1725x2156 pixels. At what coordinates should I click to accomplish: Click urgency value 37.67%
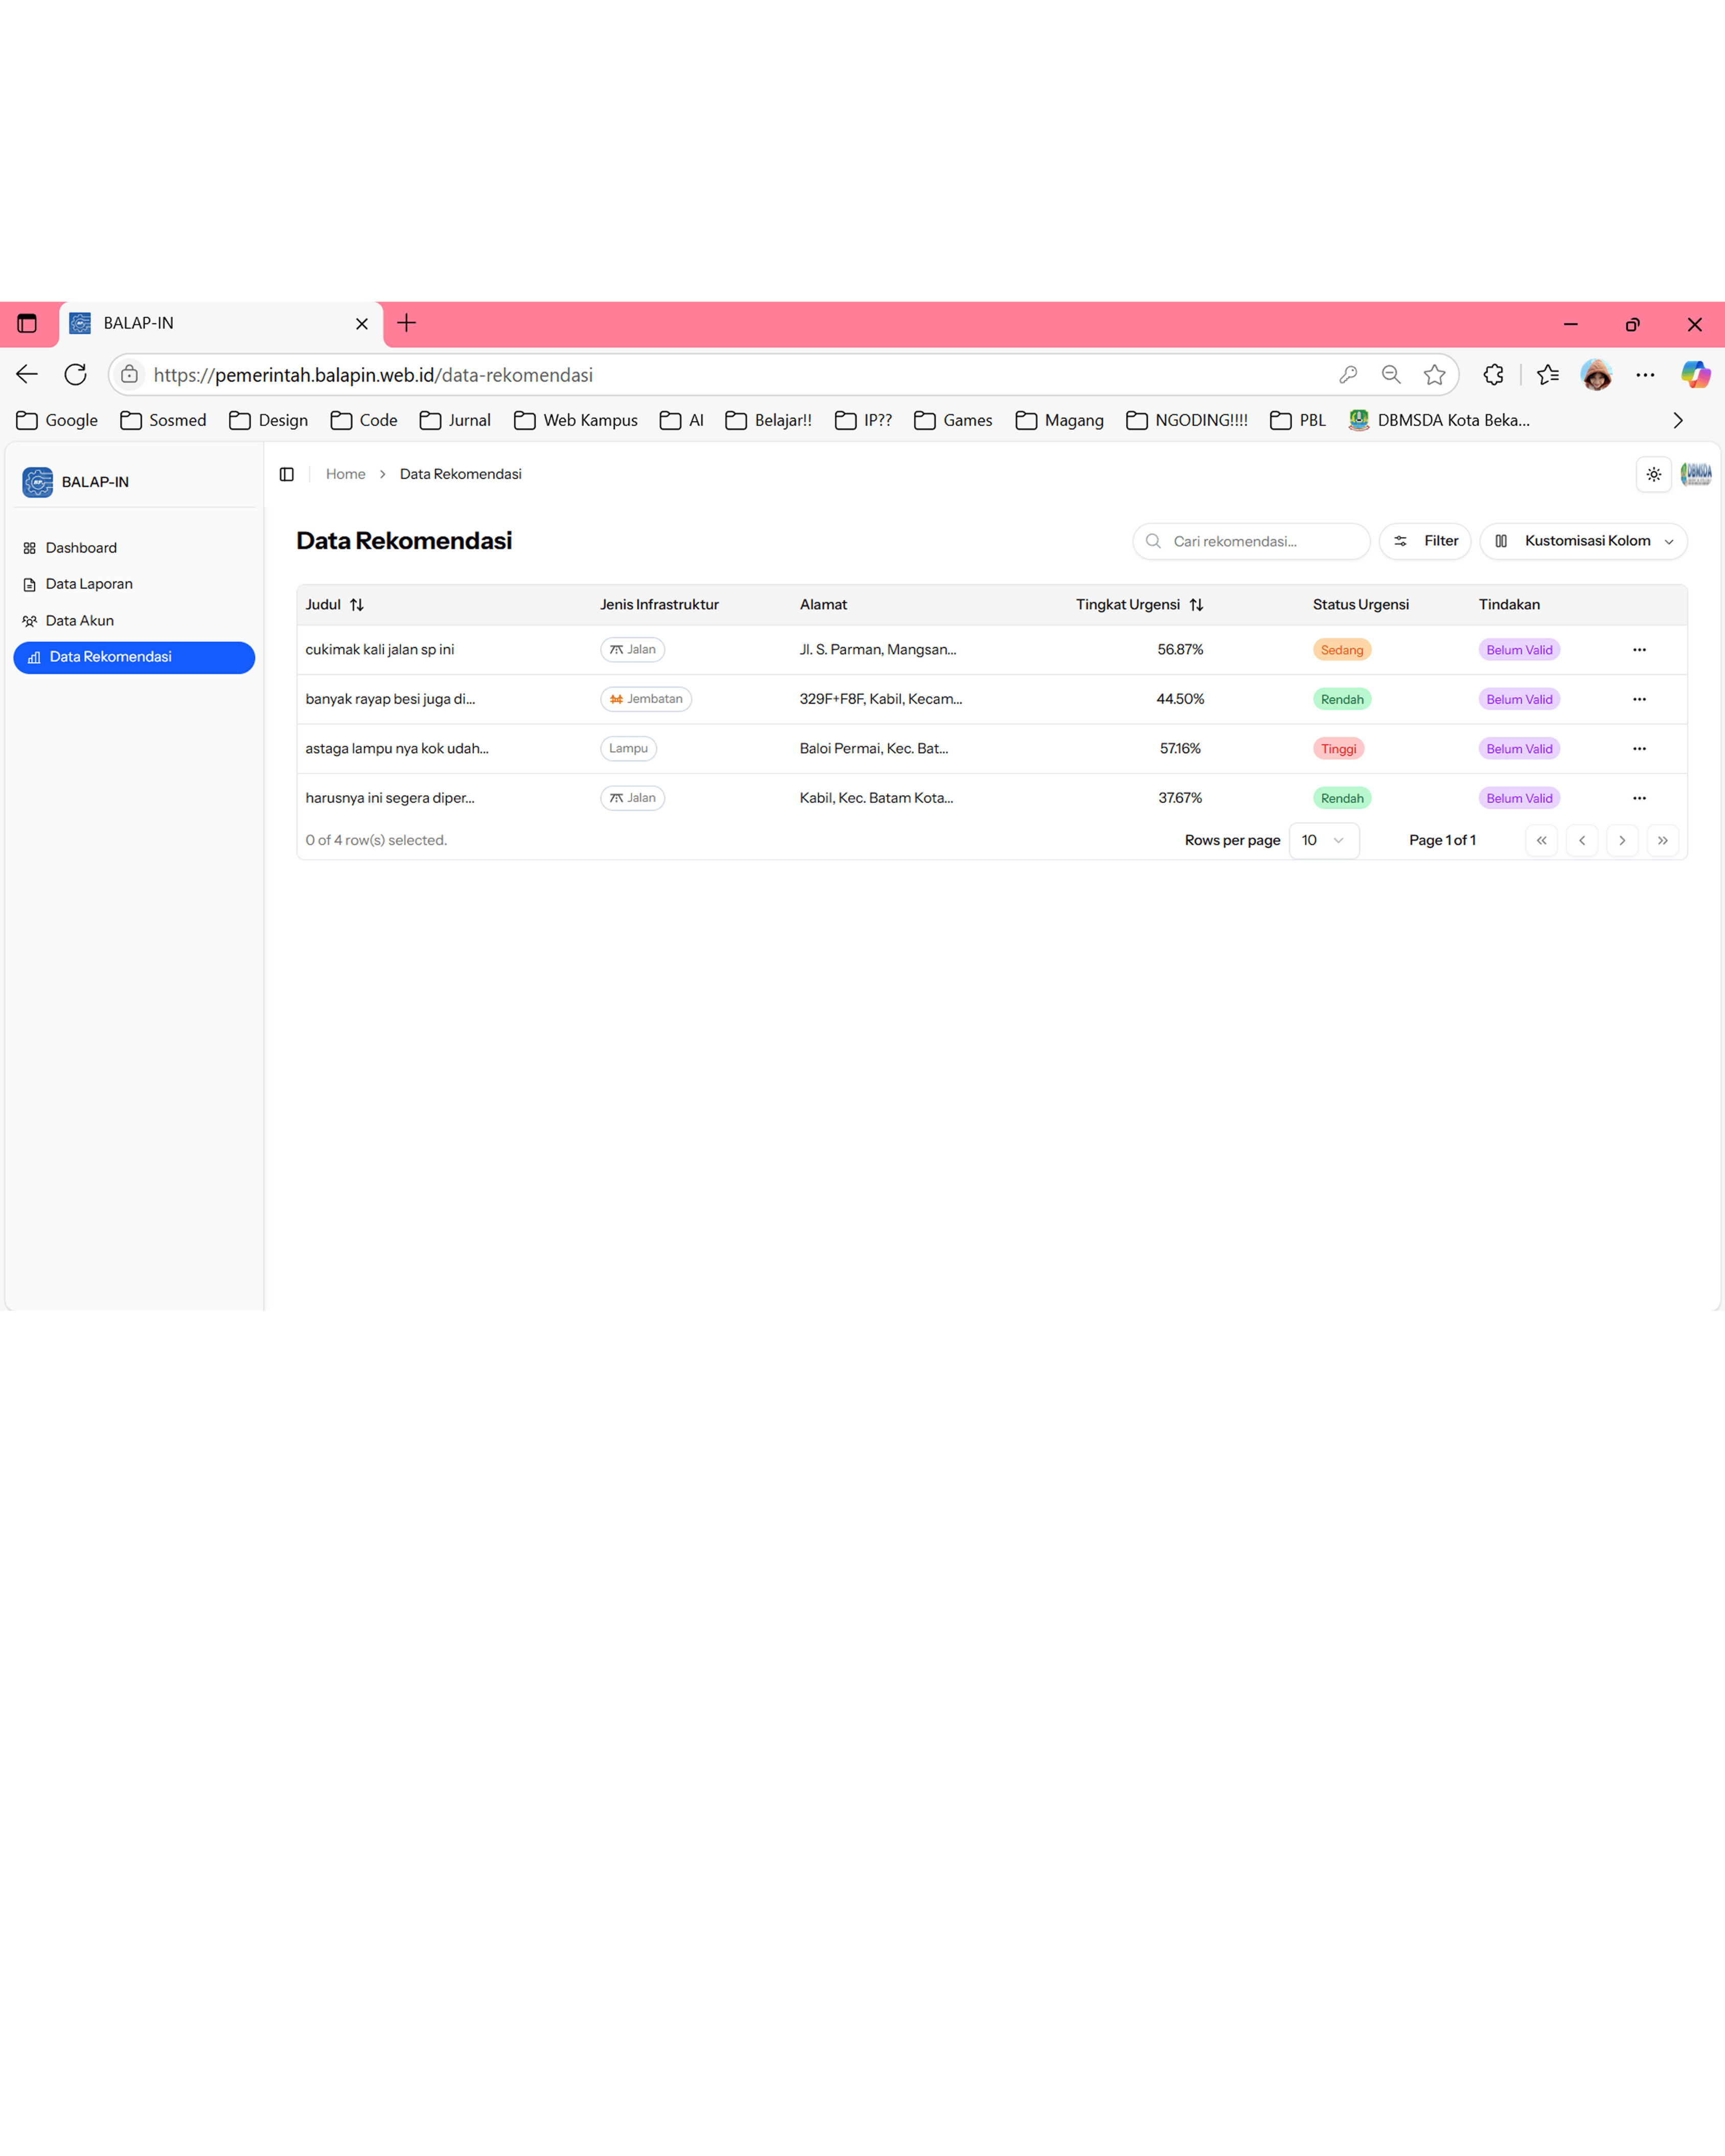point(1180,798)
